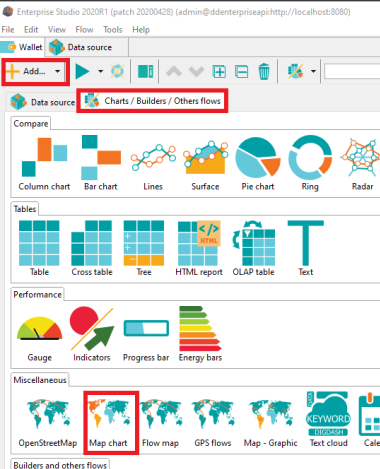Click the collapse all minus icon
Screen dimensions: 380x469
(241, 72)
